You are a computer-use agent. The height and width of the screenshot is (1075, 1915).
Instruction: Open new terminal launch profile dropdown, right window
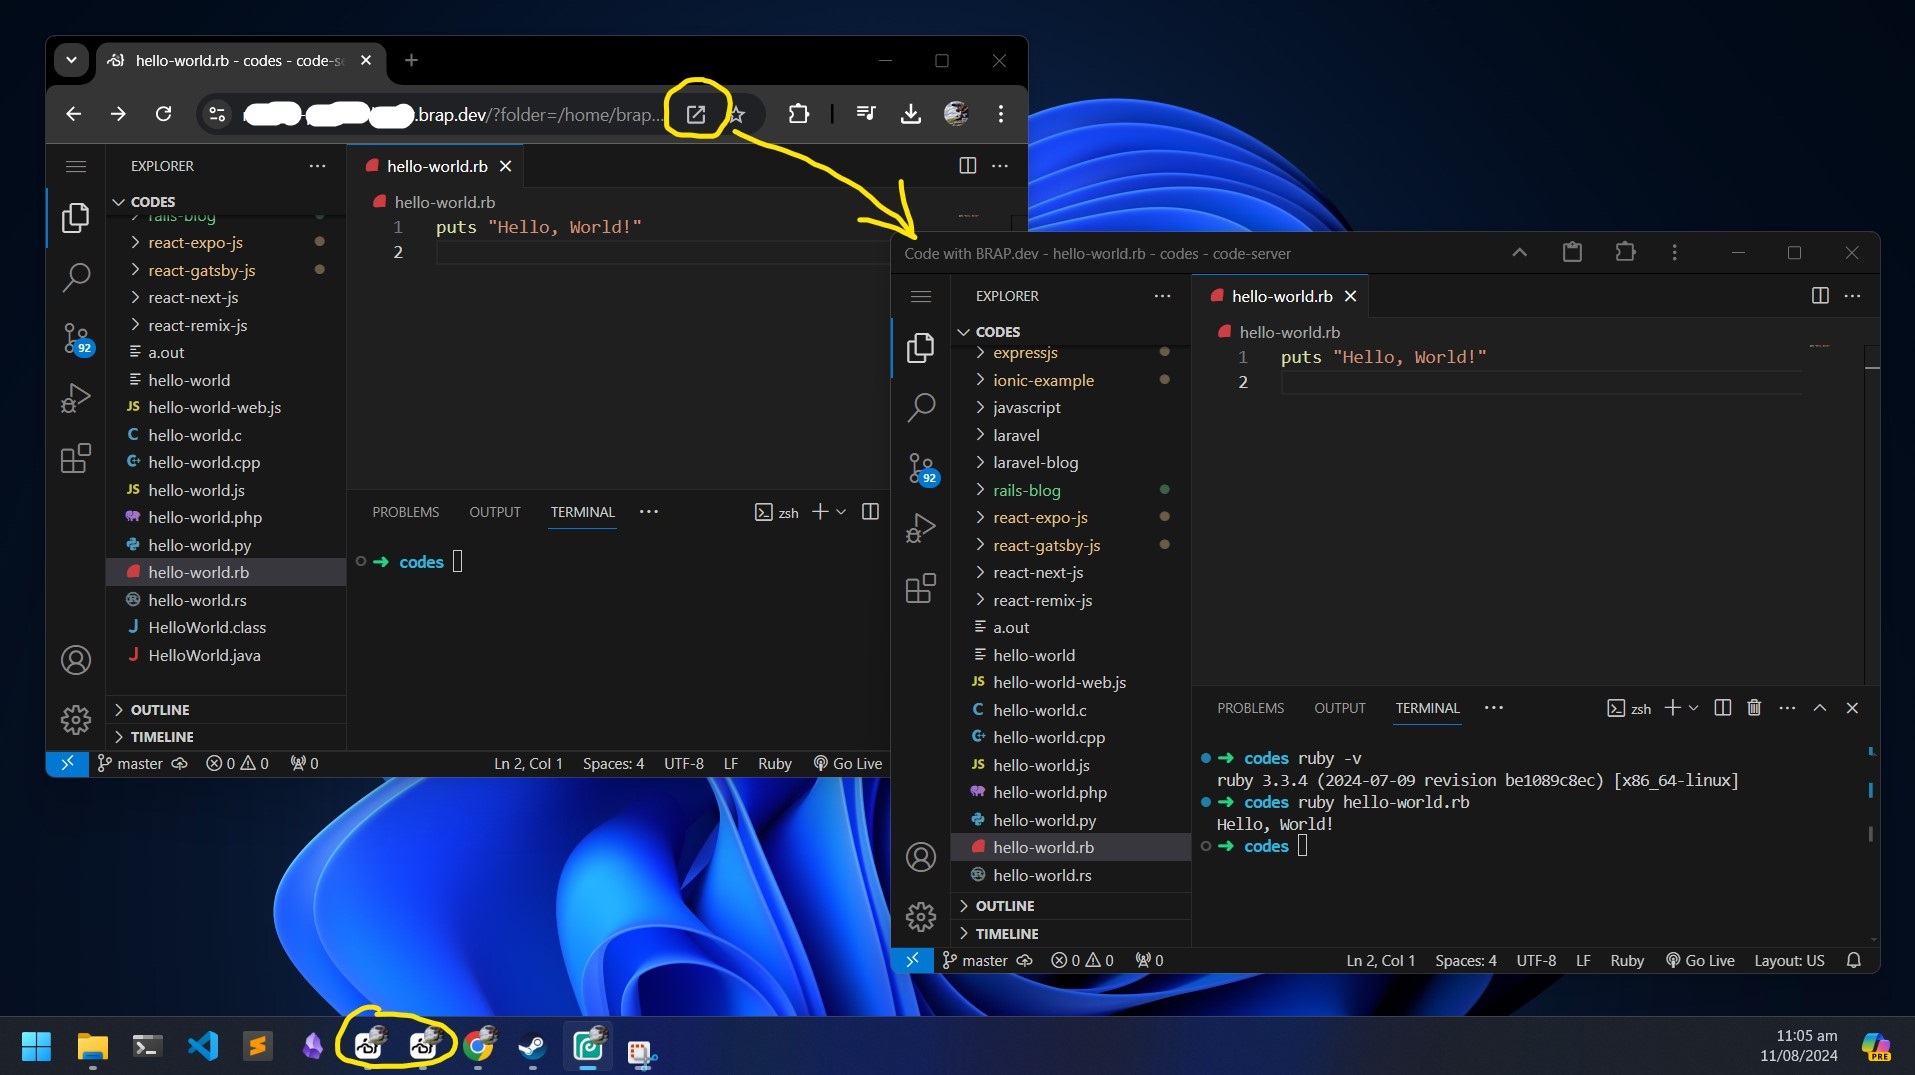[1693, 708]
